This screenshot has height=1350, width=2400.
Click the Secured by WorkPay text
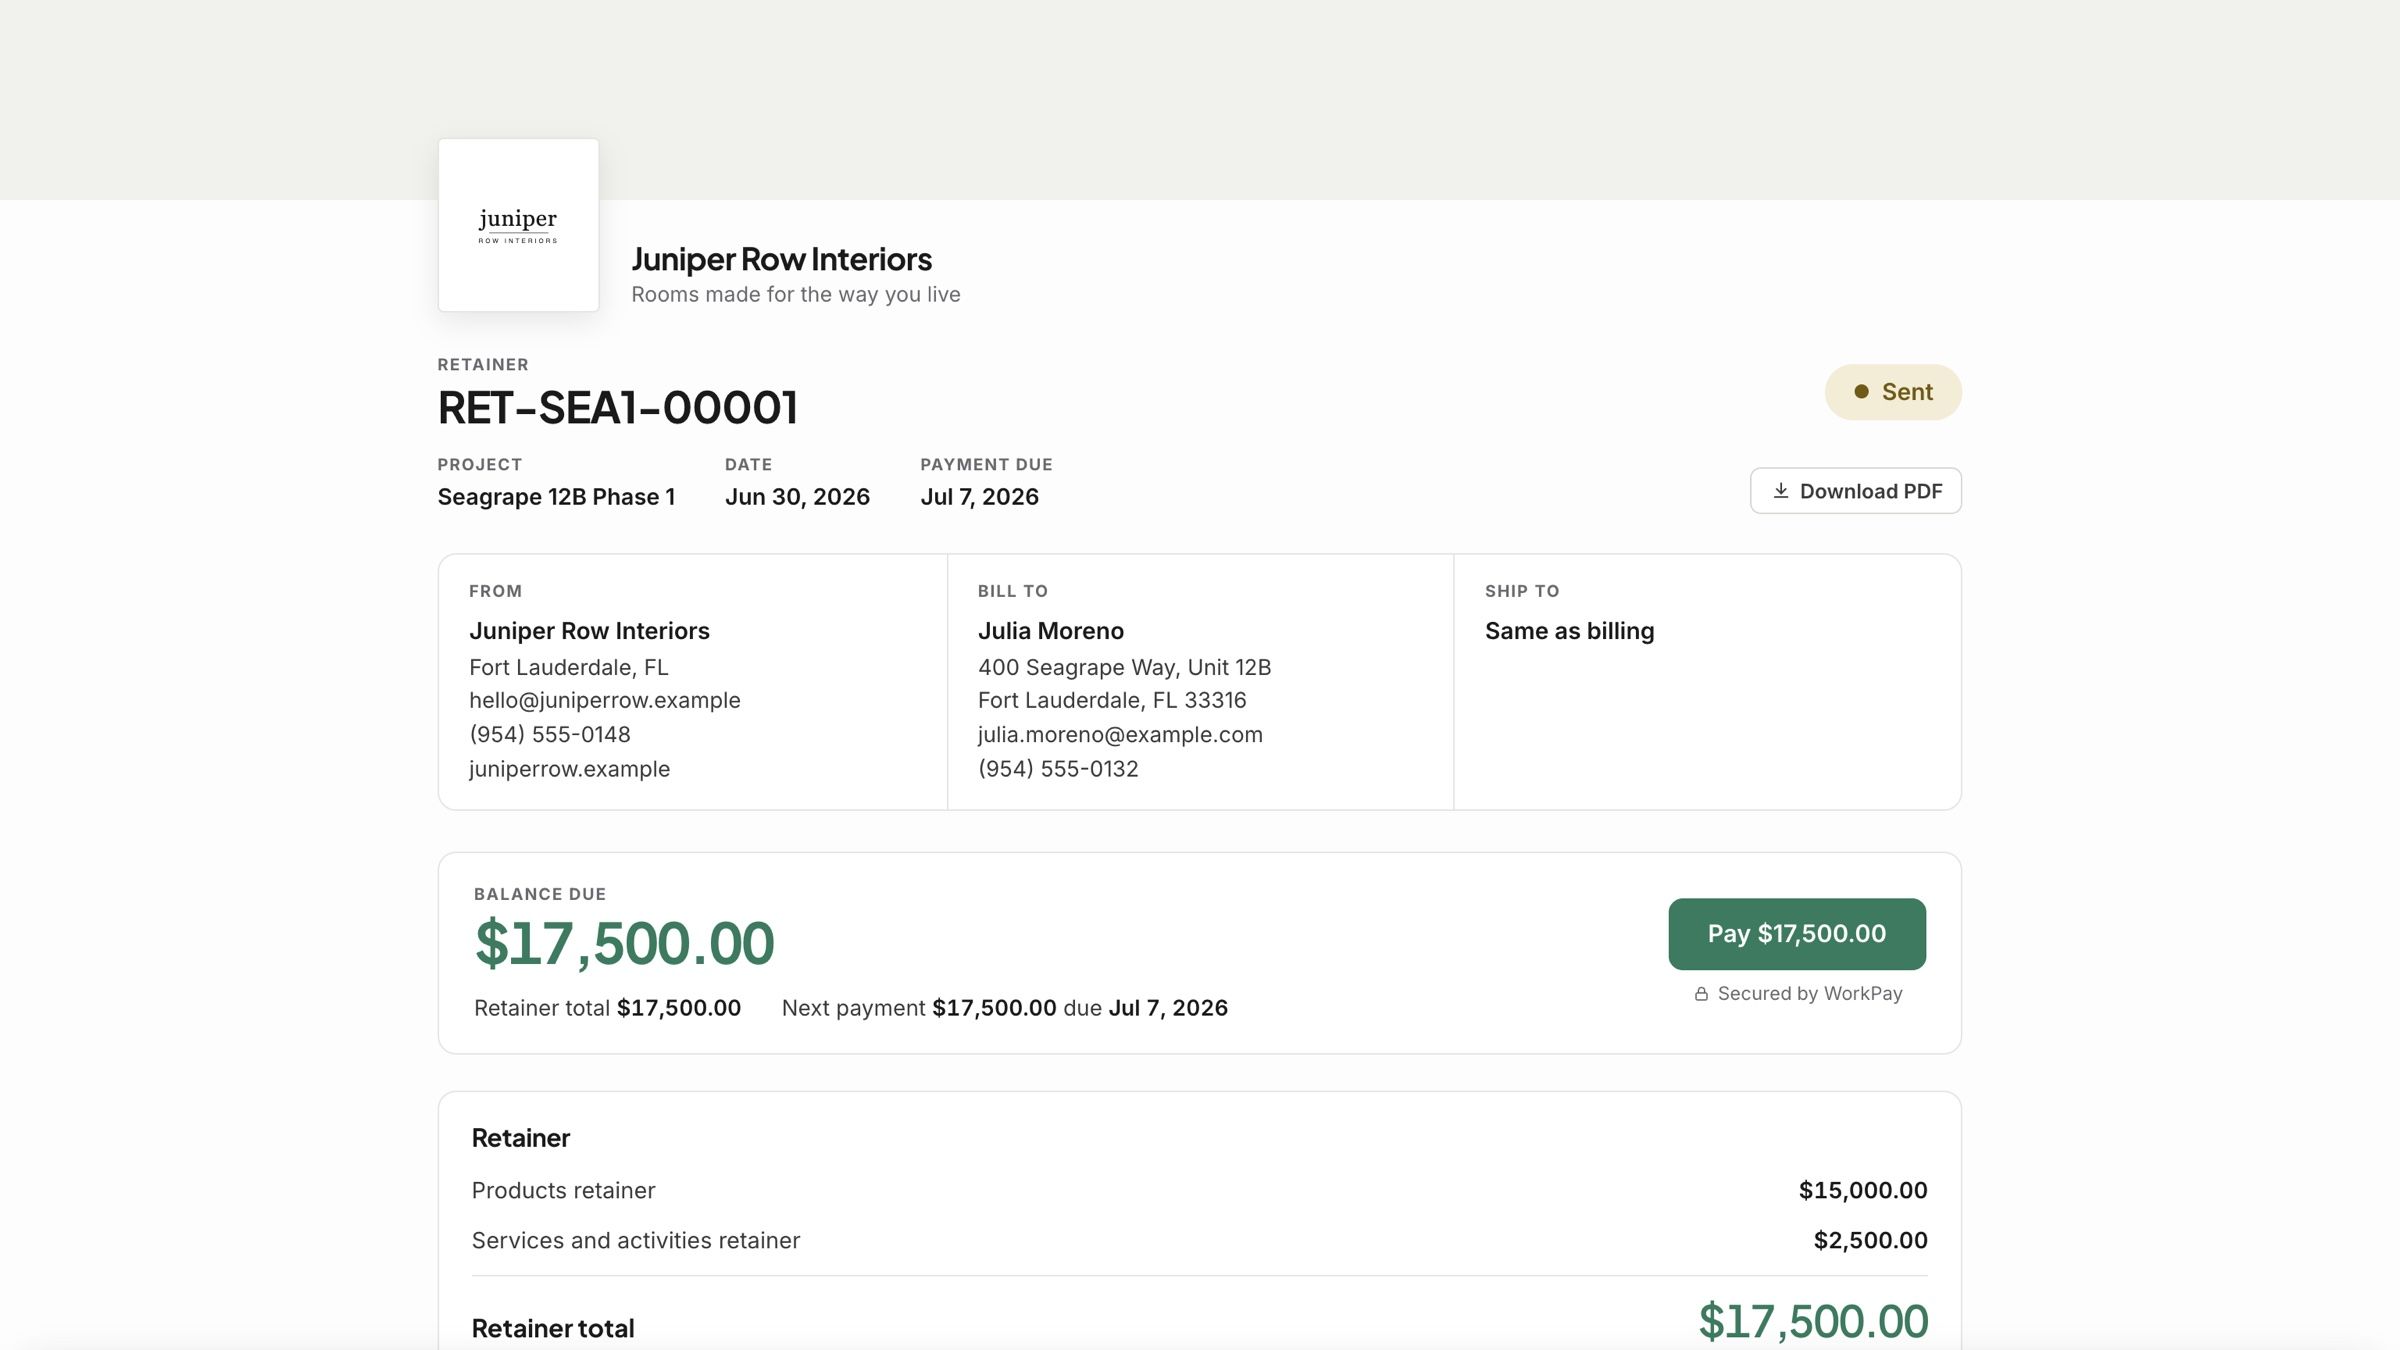coord(1810,994)
